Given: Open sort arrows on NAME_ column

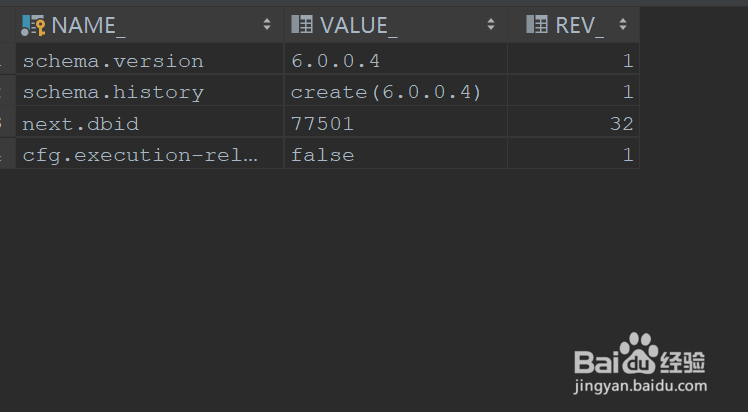Looking at the screenshot, I should (267, 25).
